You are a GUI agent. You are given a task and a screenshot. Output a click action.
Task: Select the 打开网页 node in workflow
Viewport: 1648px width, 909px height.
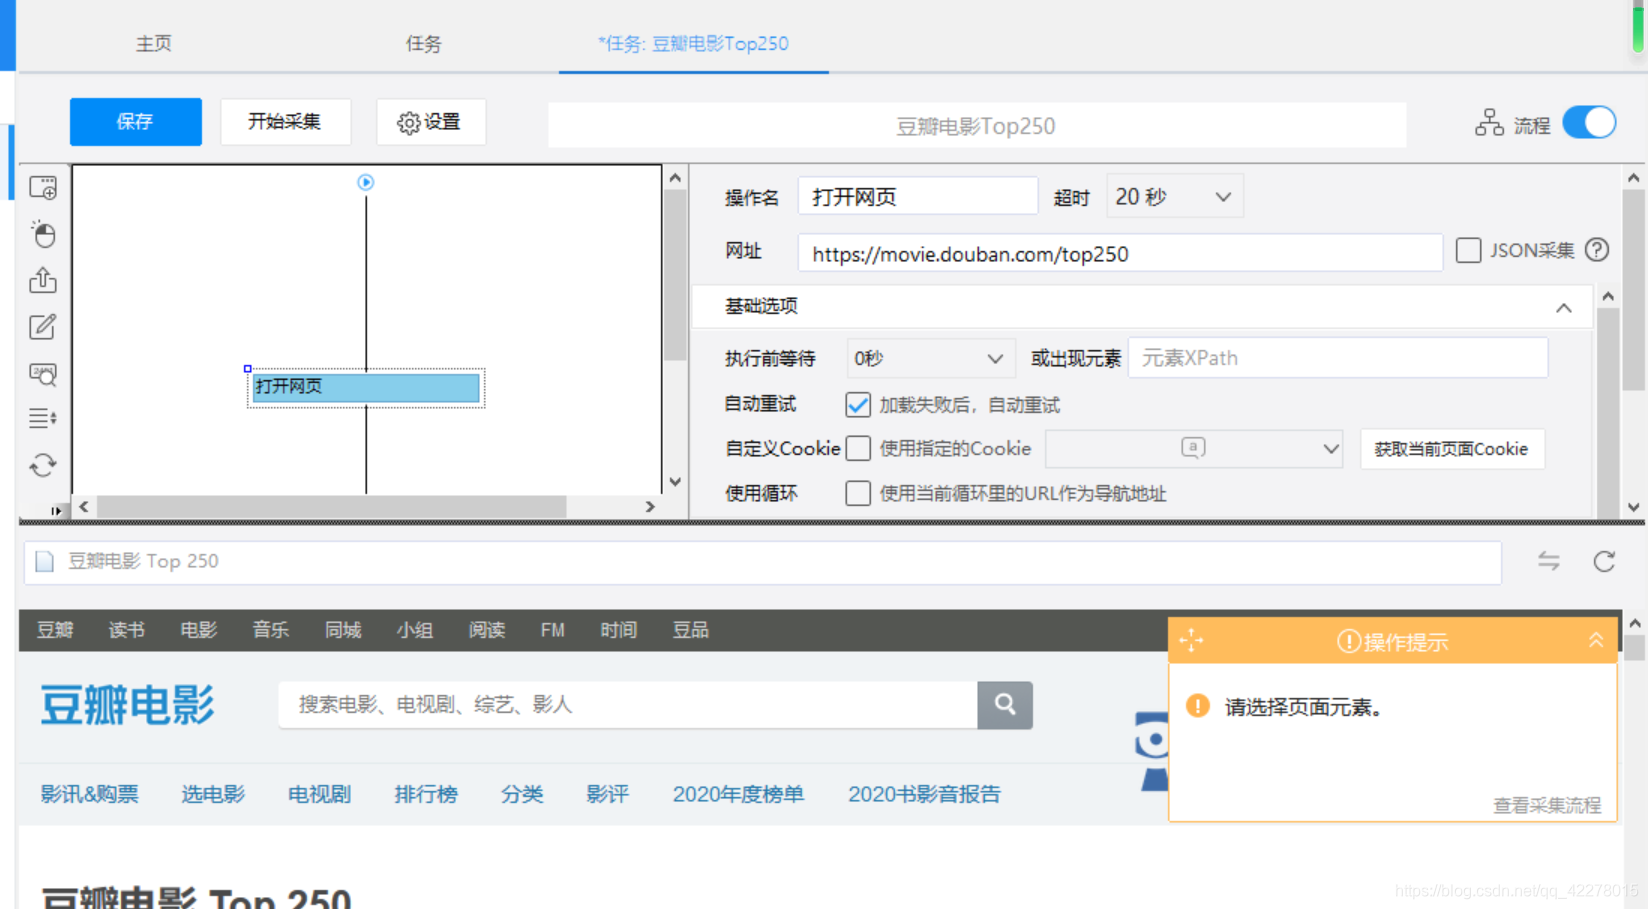click(366, 388)
